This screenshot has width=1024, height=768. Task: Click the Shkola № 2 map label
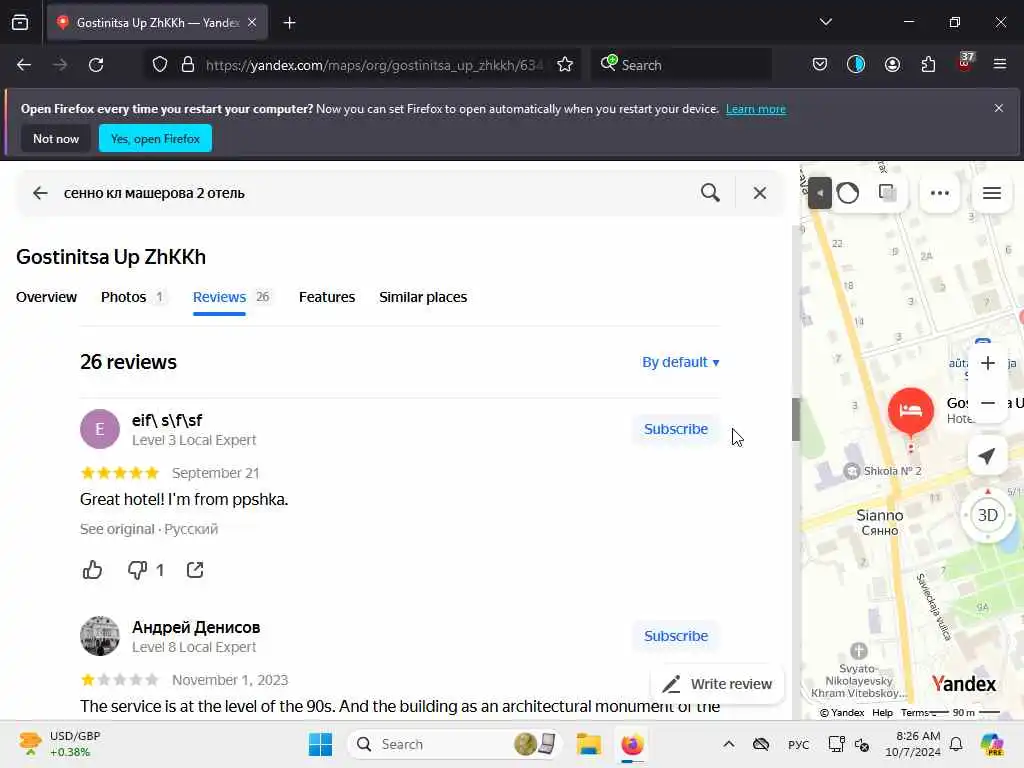click(x=892, y=471)
